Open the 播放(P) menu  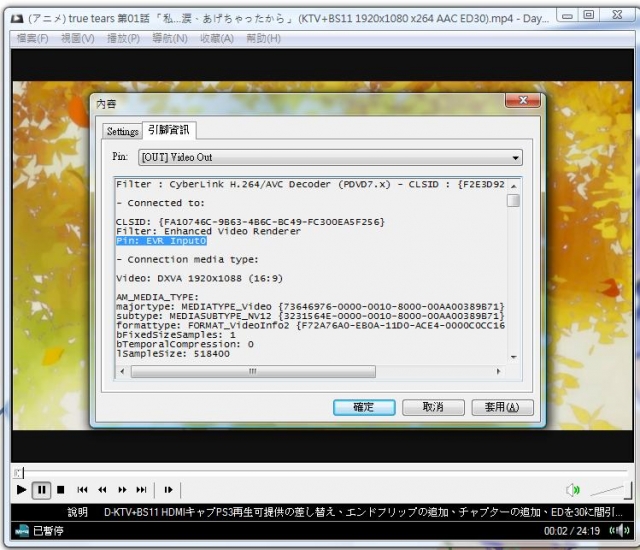pyautogui.click(x=123, y=38)
